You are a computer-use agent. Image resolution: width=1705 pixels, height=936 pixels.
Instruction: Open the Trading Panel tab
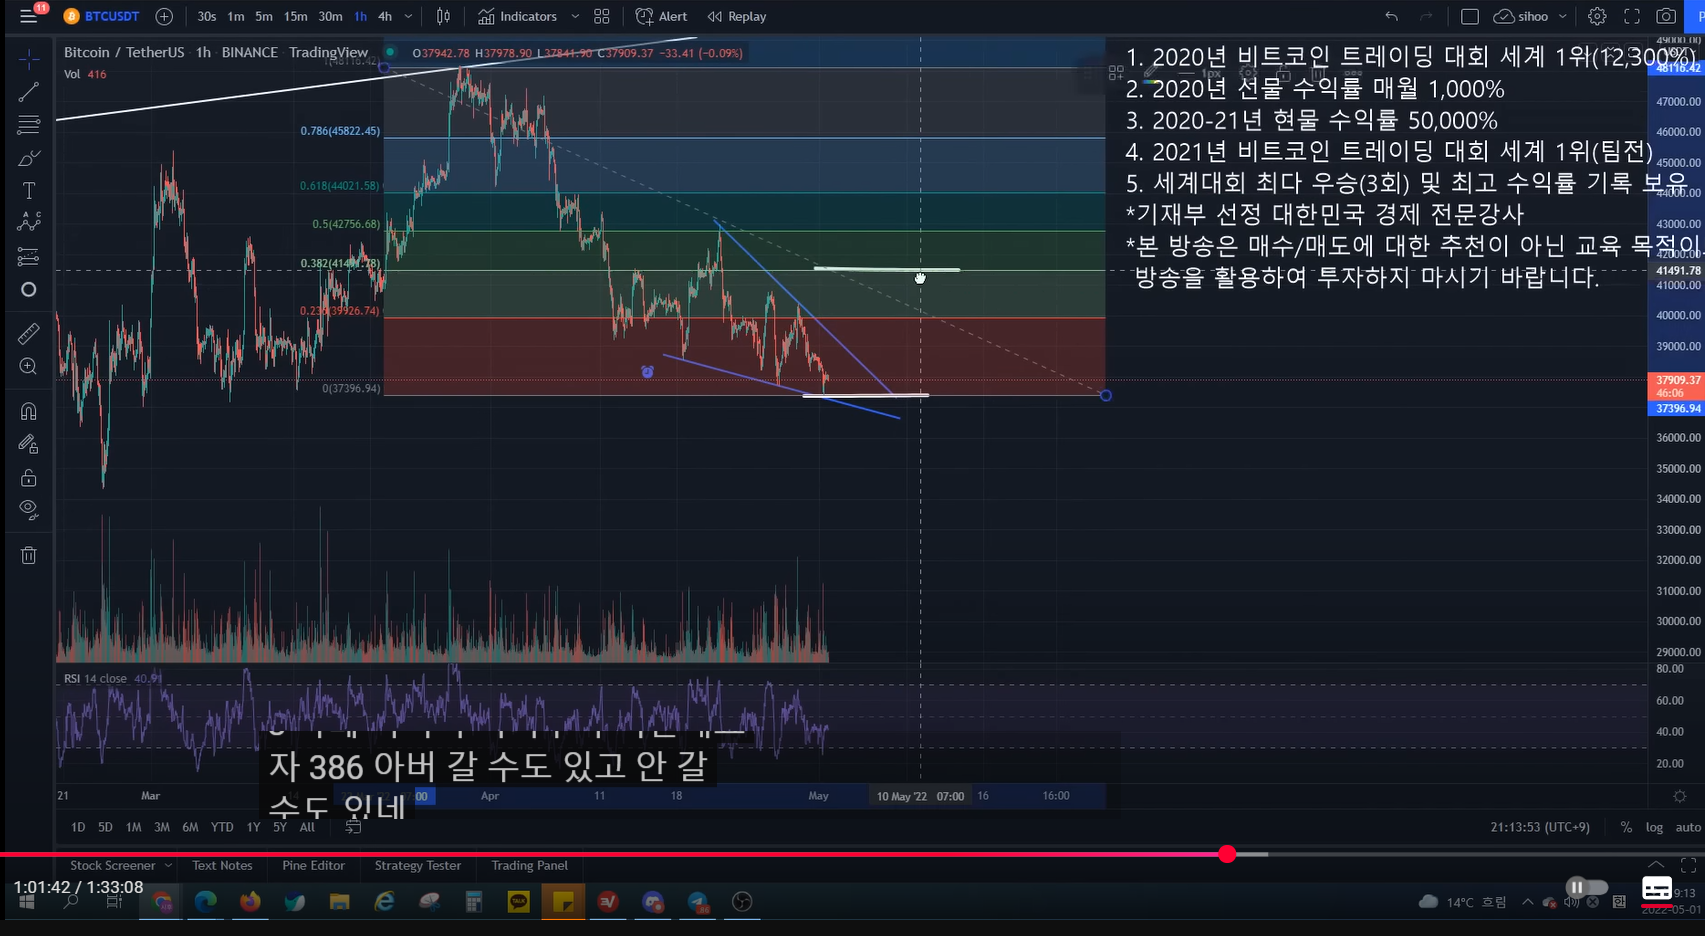pos(529,865)
